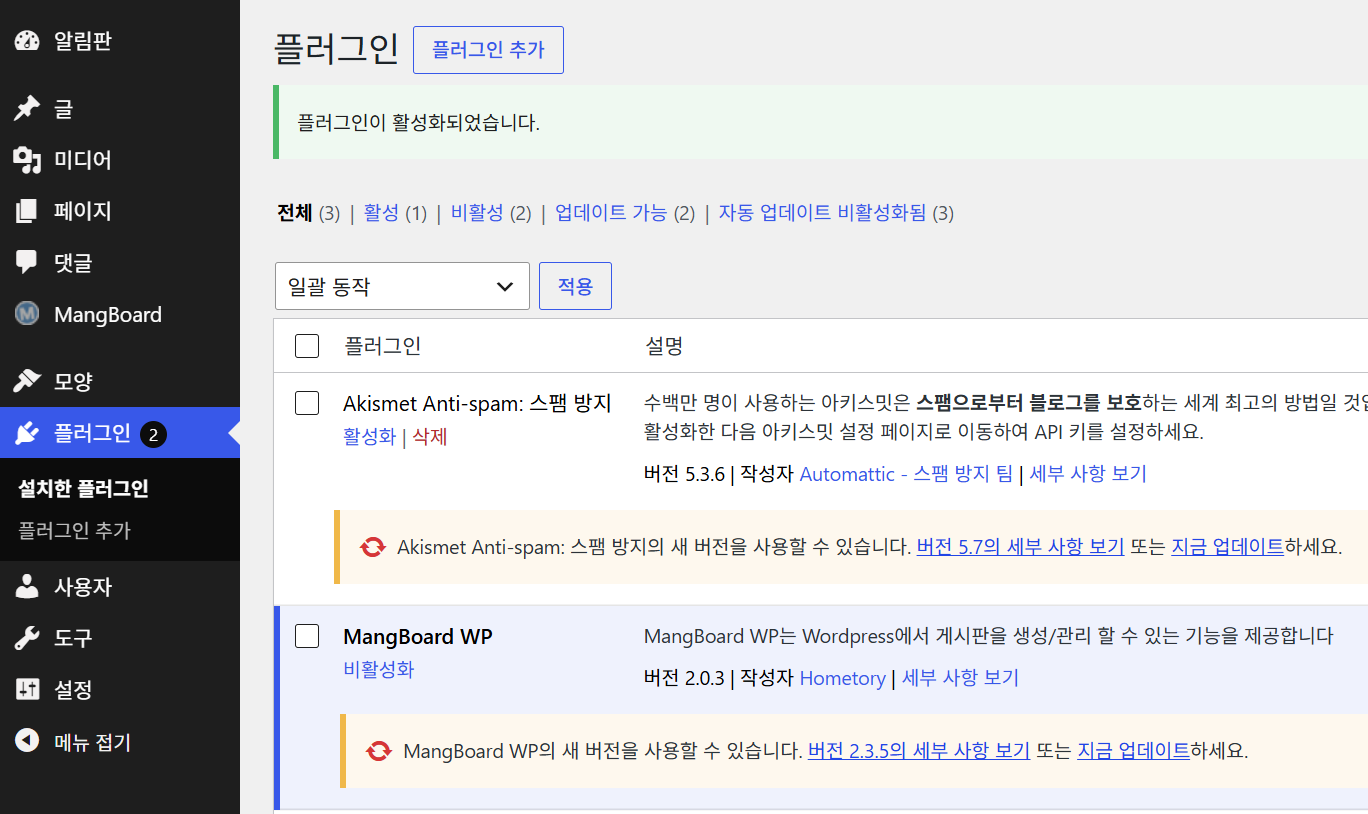Open 알림판 menu item

(120, 41)
